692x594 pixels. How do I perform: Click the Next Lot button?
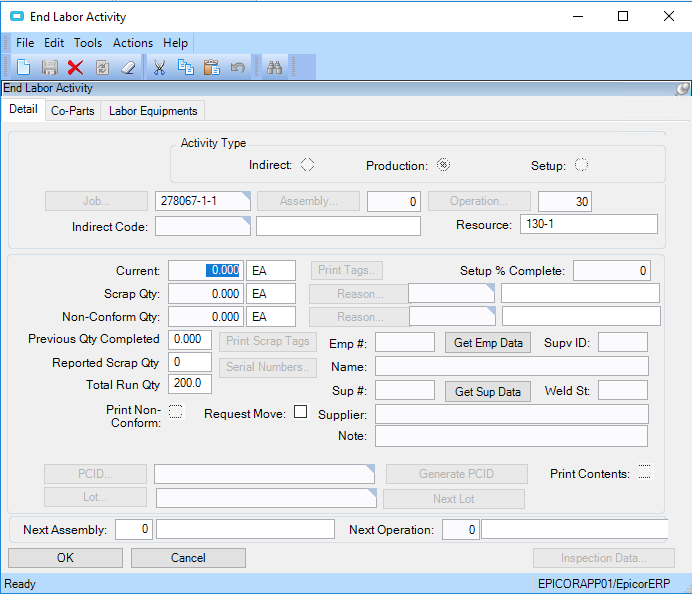pyautogui.click(x=454, y=499)
